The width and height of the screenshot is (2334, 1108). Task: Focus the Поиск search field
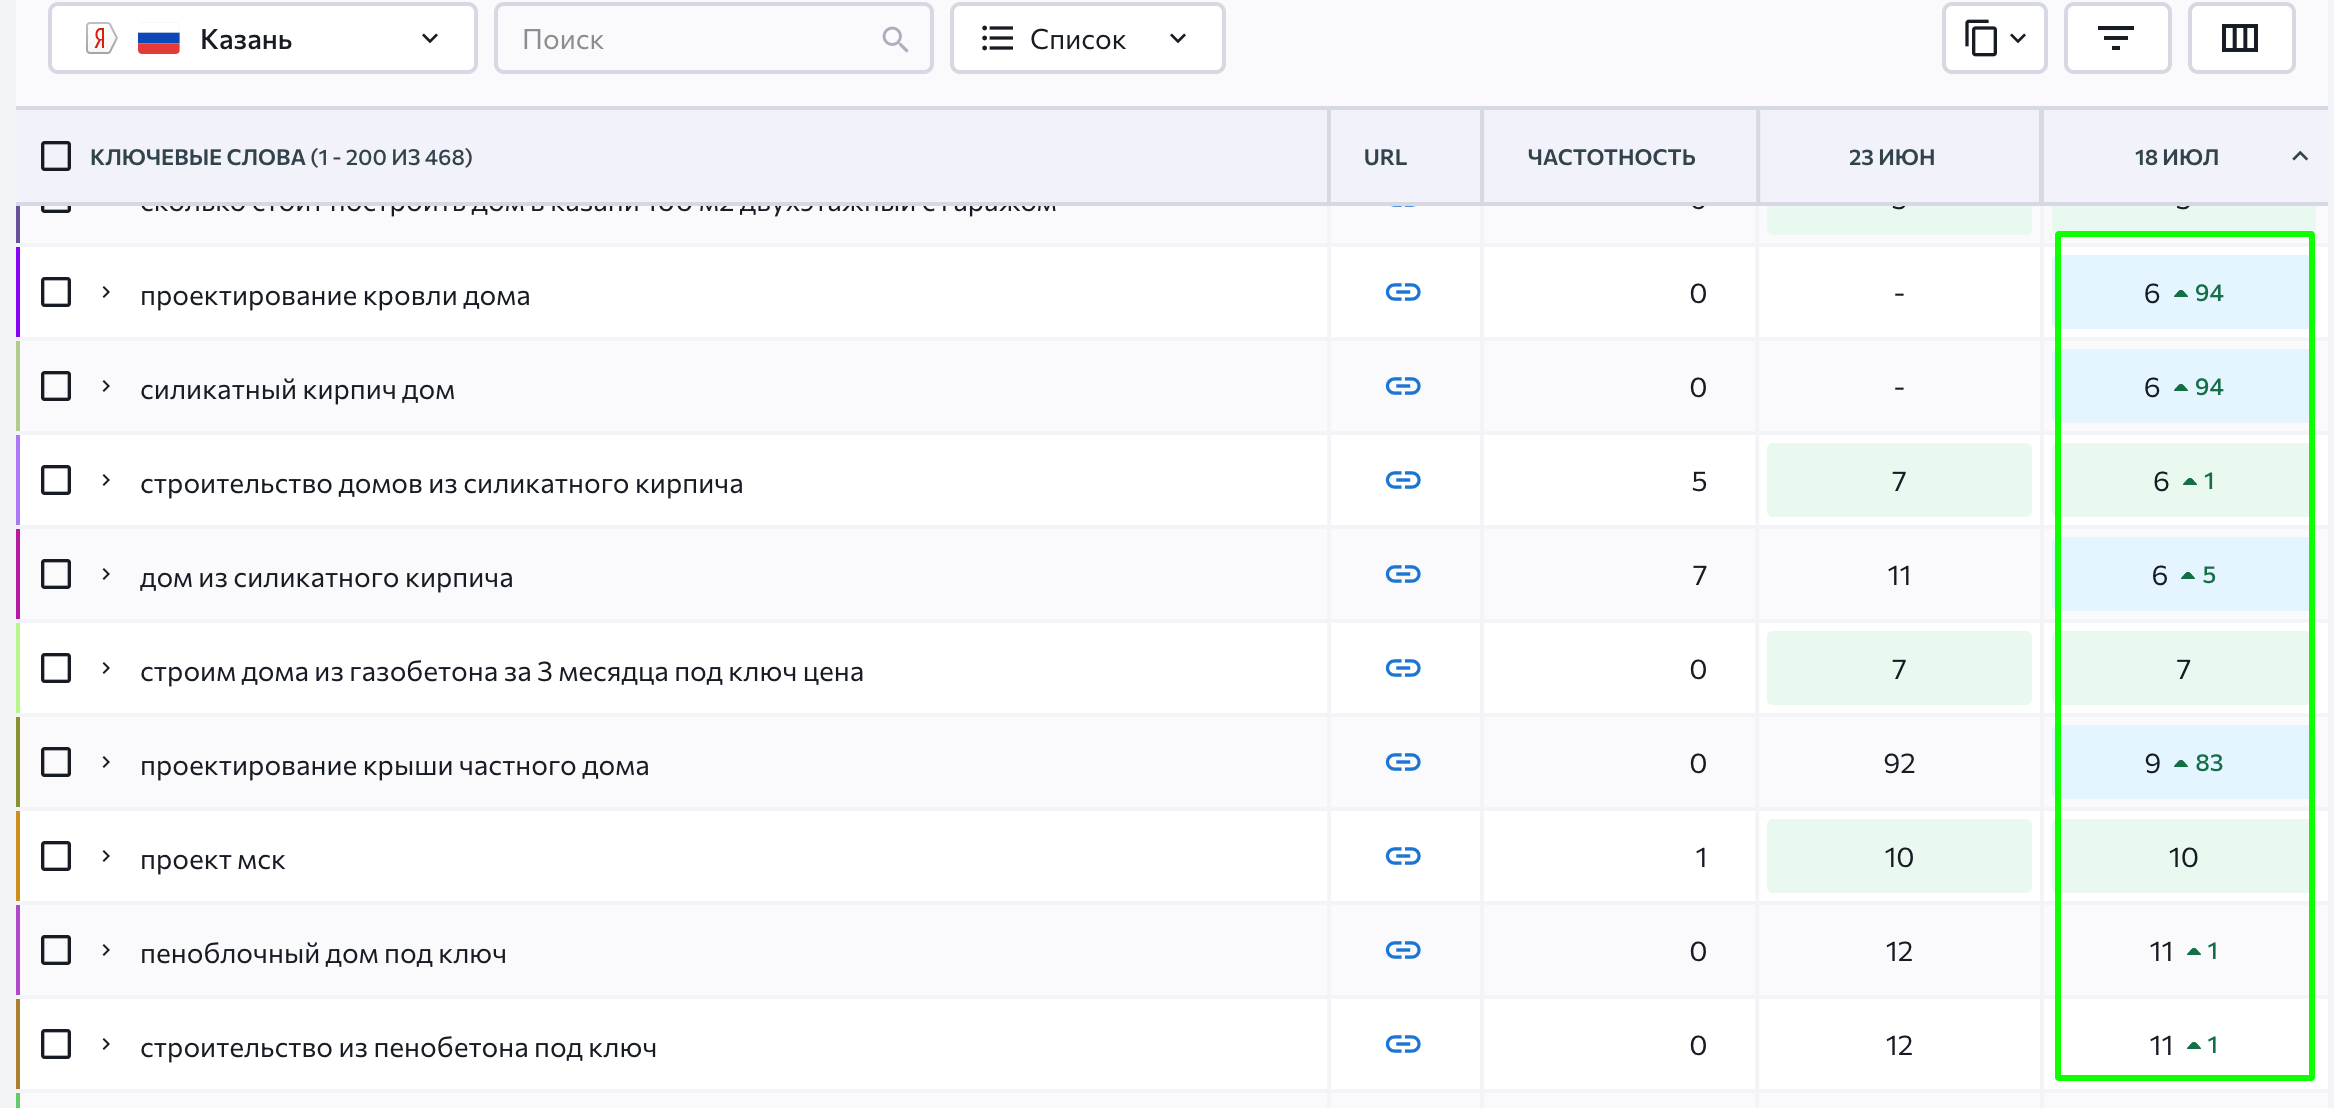click(713, 39)
